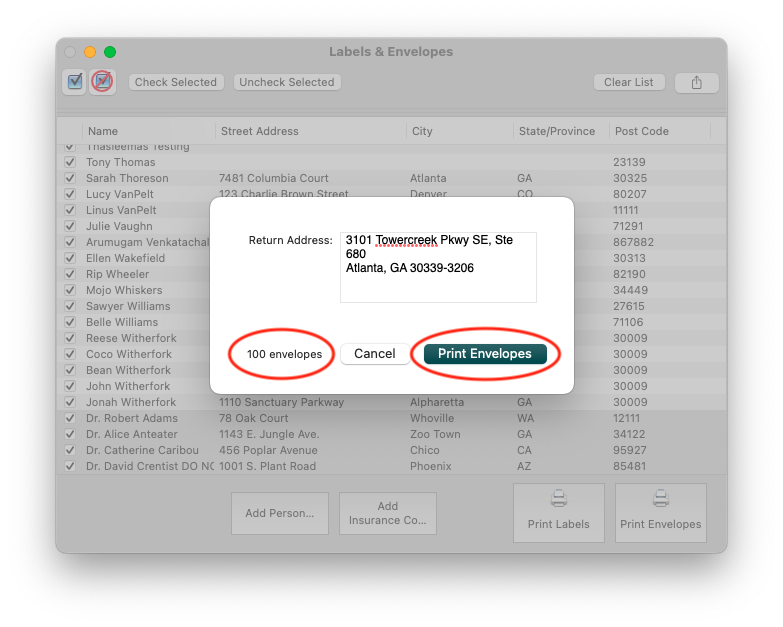The image size is (783, 627).
Task: Click the 100 envelopes count label
Action: tap(284, 354)
